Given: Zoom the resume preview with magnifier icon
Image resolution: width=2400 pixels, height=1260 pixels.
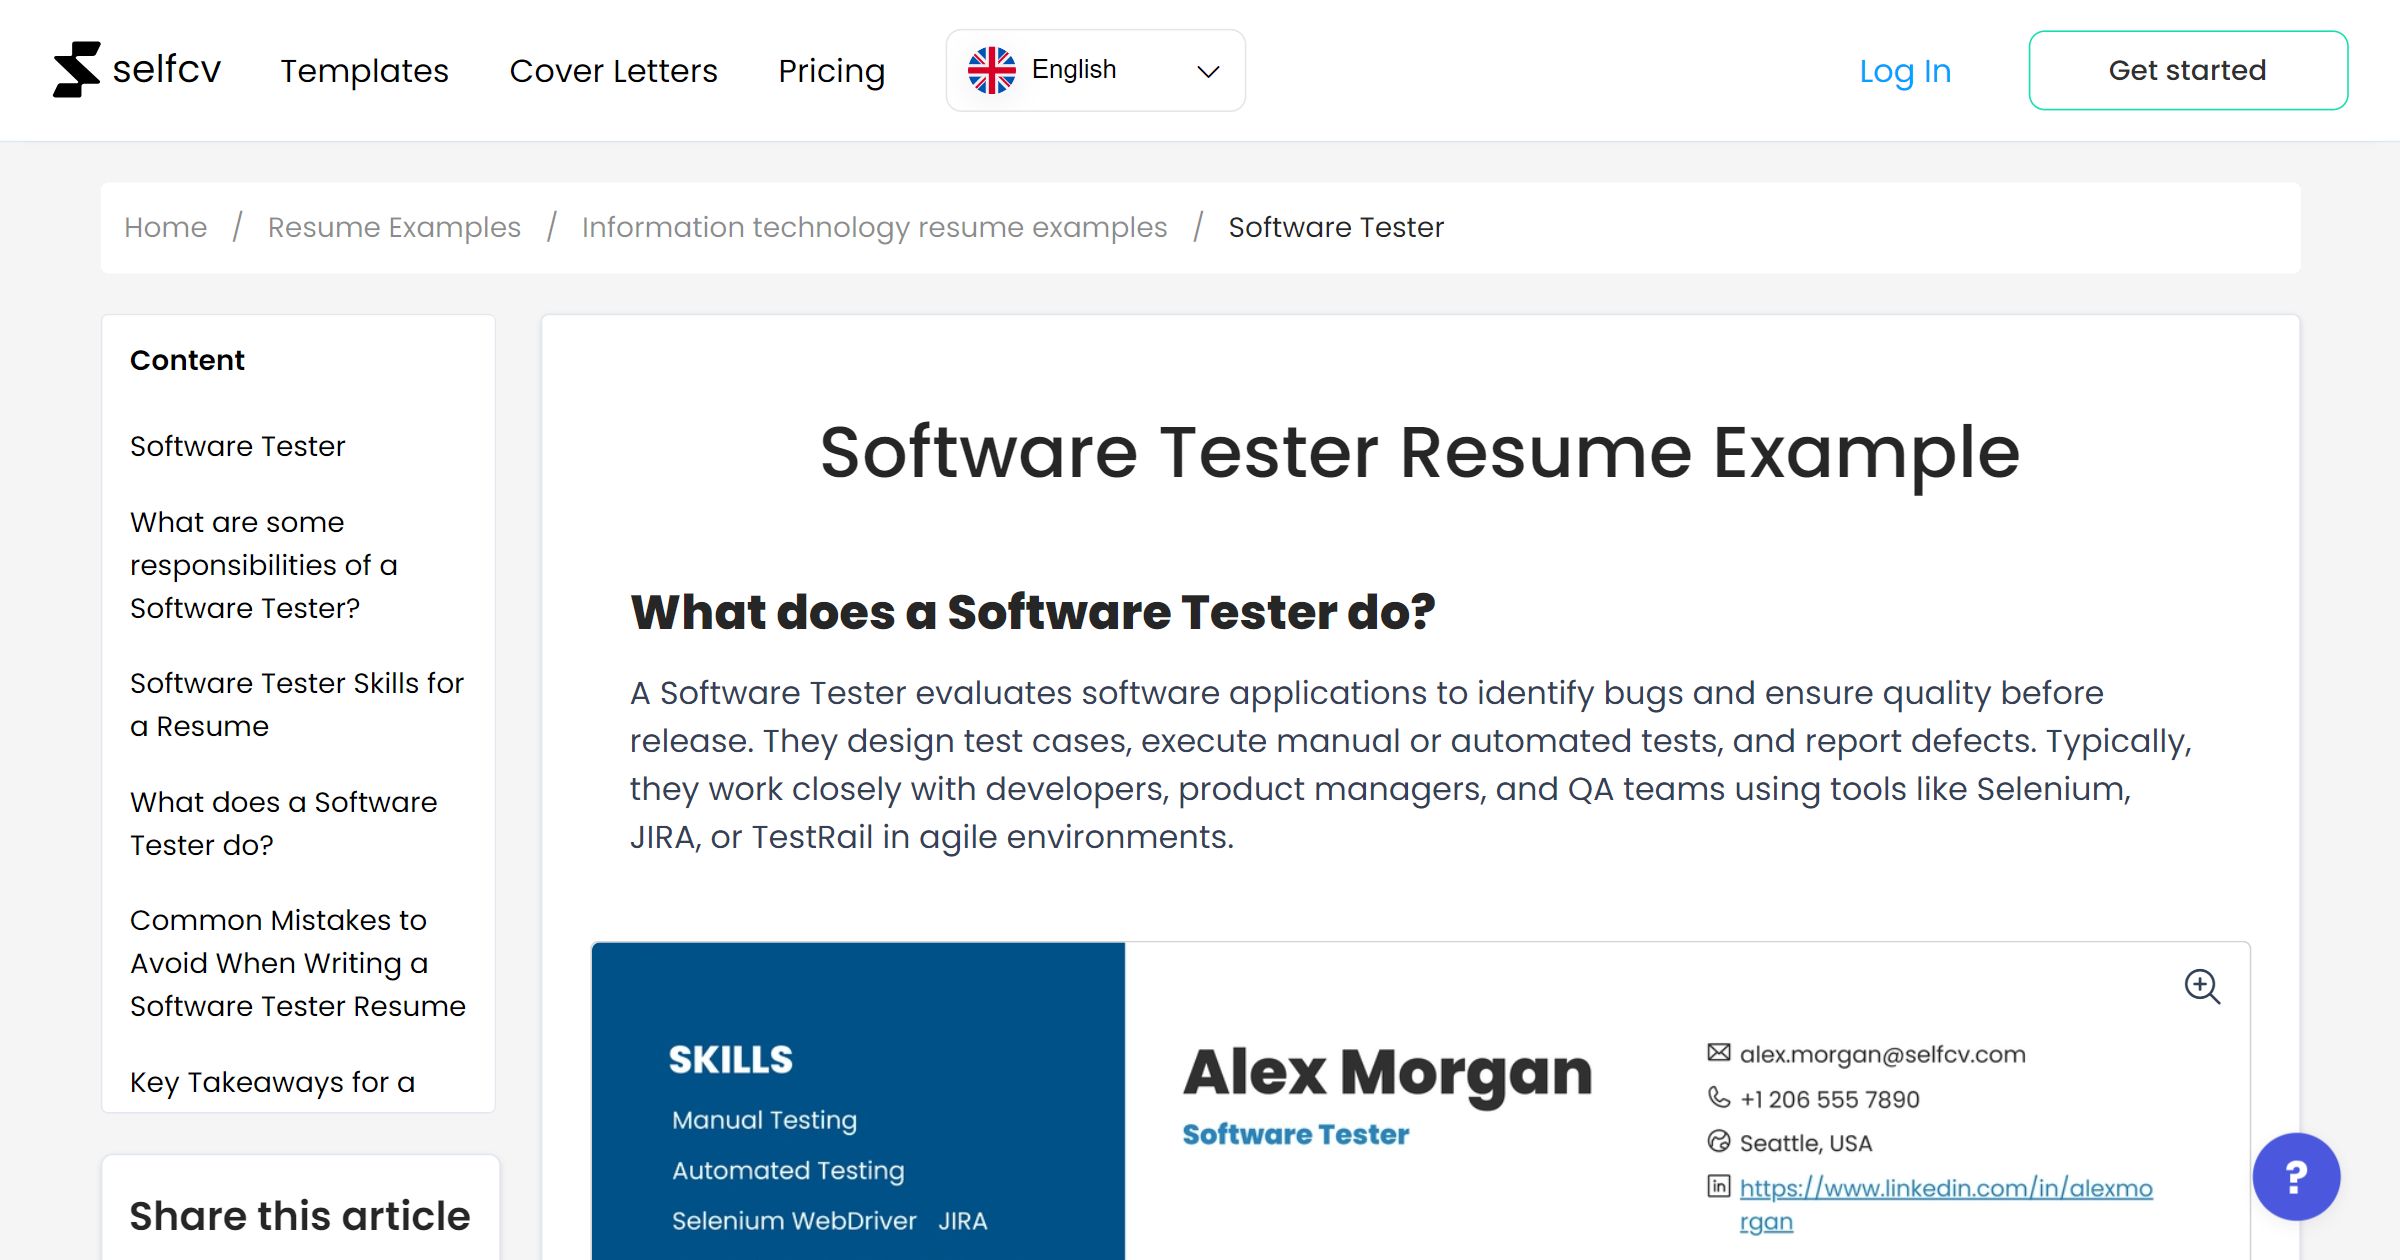Looking at the screenshot, I should pyautogui.click(x=2201, y=986).
